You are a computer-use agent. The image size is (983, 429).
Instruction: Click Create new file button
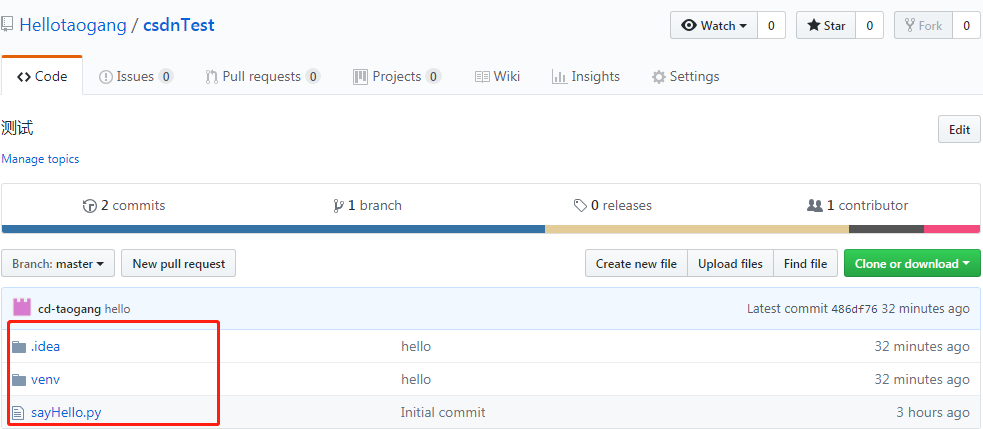point(636,263)
